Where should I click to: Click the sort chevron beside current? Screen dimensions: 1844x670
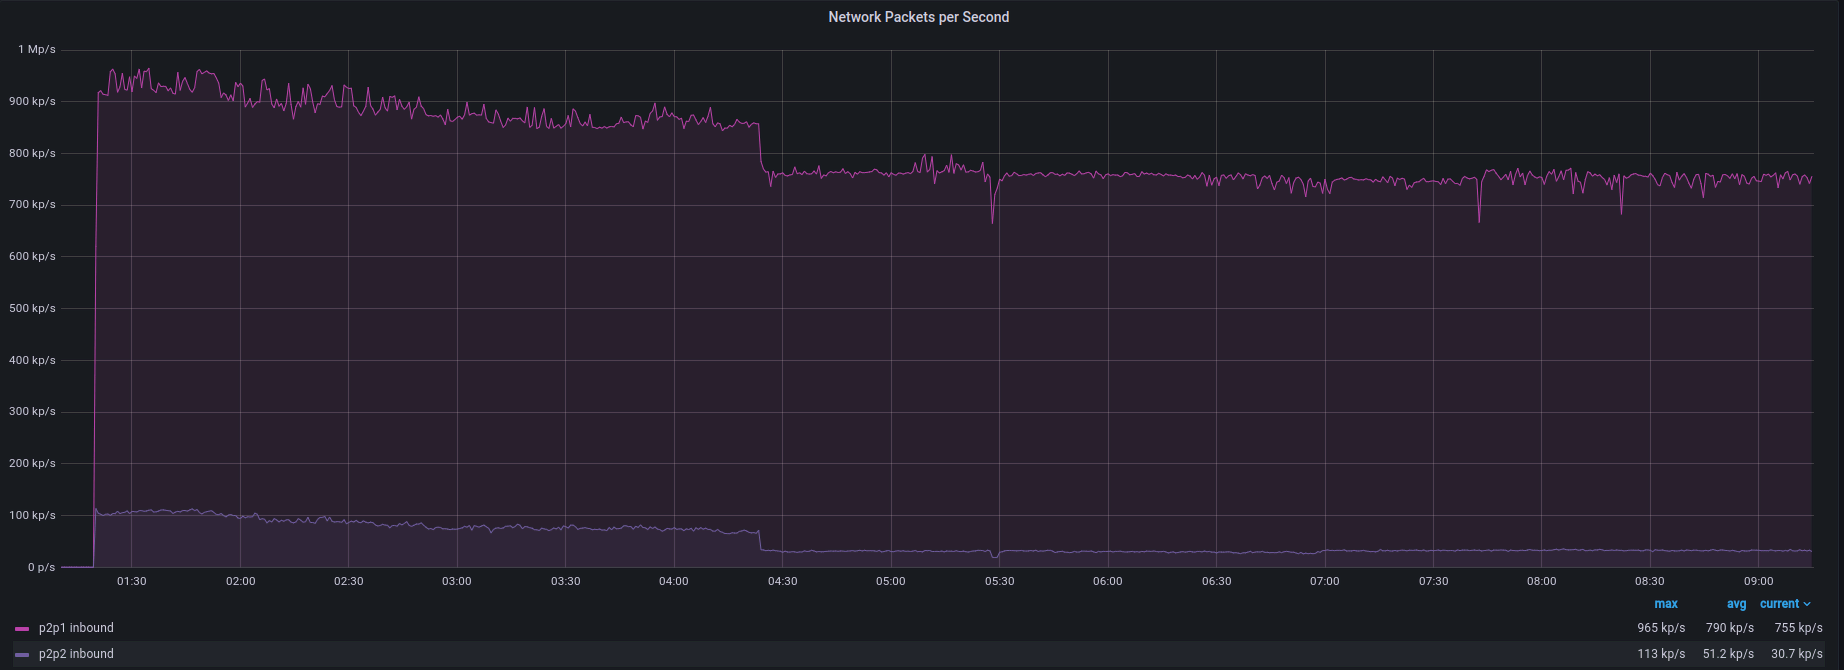1807,604
